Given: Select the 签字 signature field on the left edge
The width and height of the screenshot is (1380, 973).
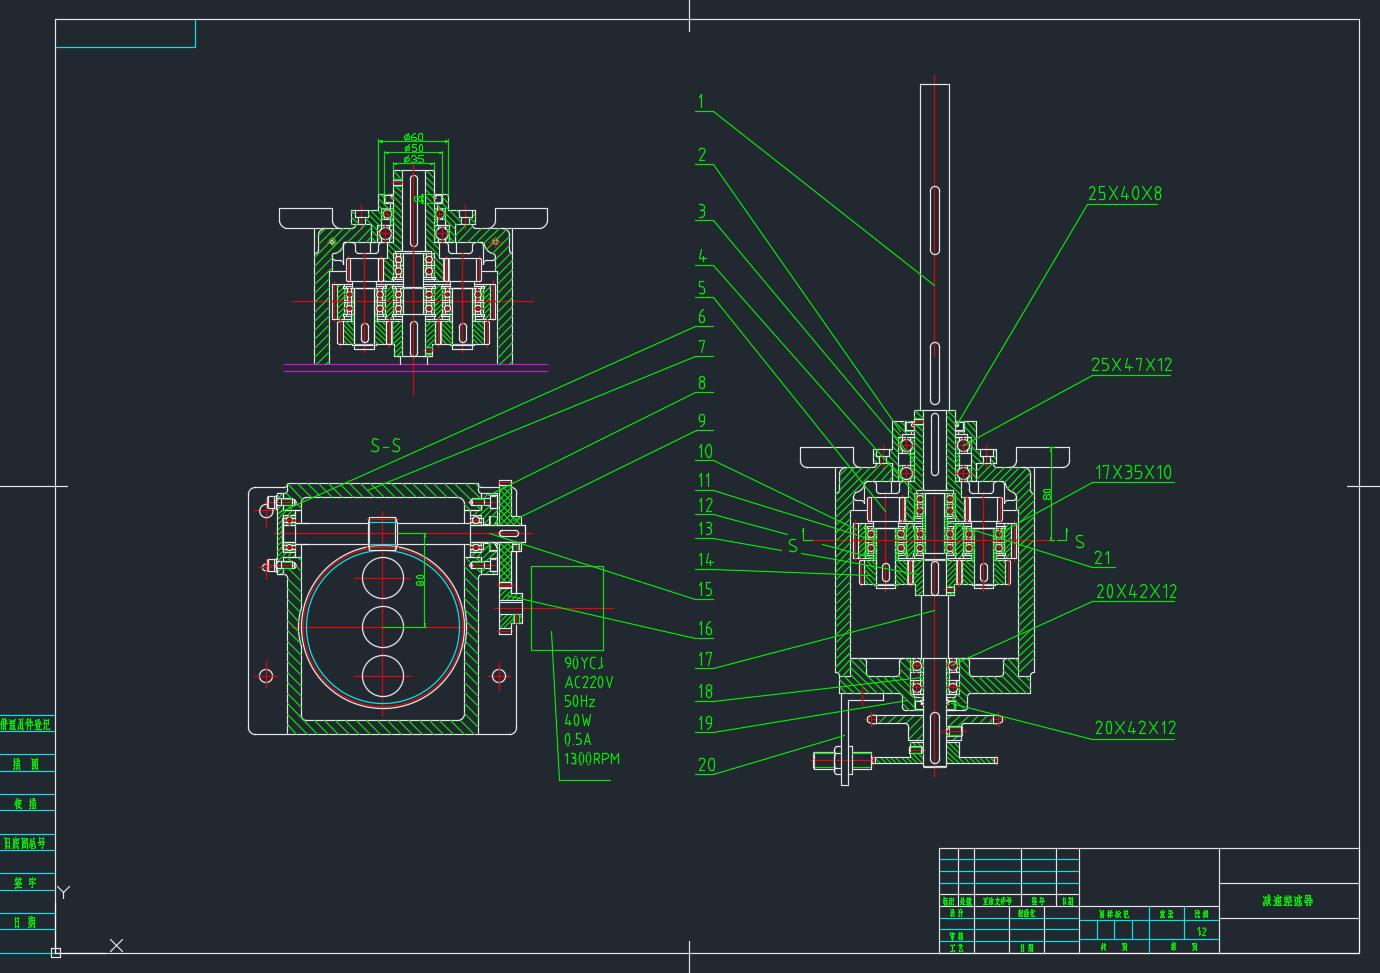Looking at the screenshot, I should tap(27, 883).
